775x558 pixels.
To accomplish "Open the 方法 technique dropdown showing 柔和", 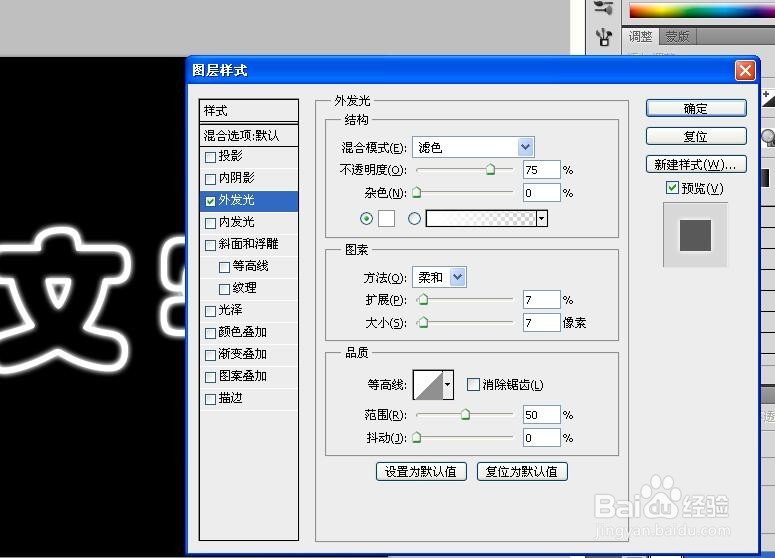I will pyautogui.click(x=458, y=277).
